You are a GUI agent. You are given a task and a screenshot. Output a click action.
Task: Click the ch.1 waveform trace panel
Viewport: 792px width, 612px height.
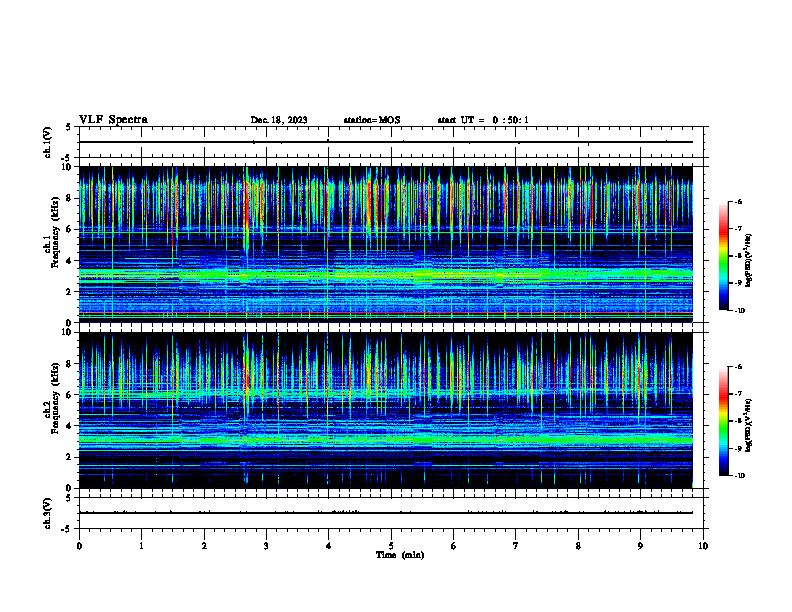393,142
